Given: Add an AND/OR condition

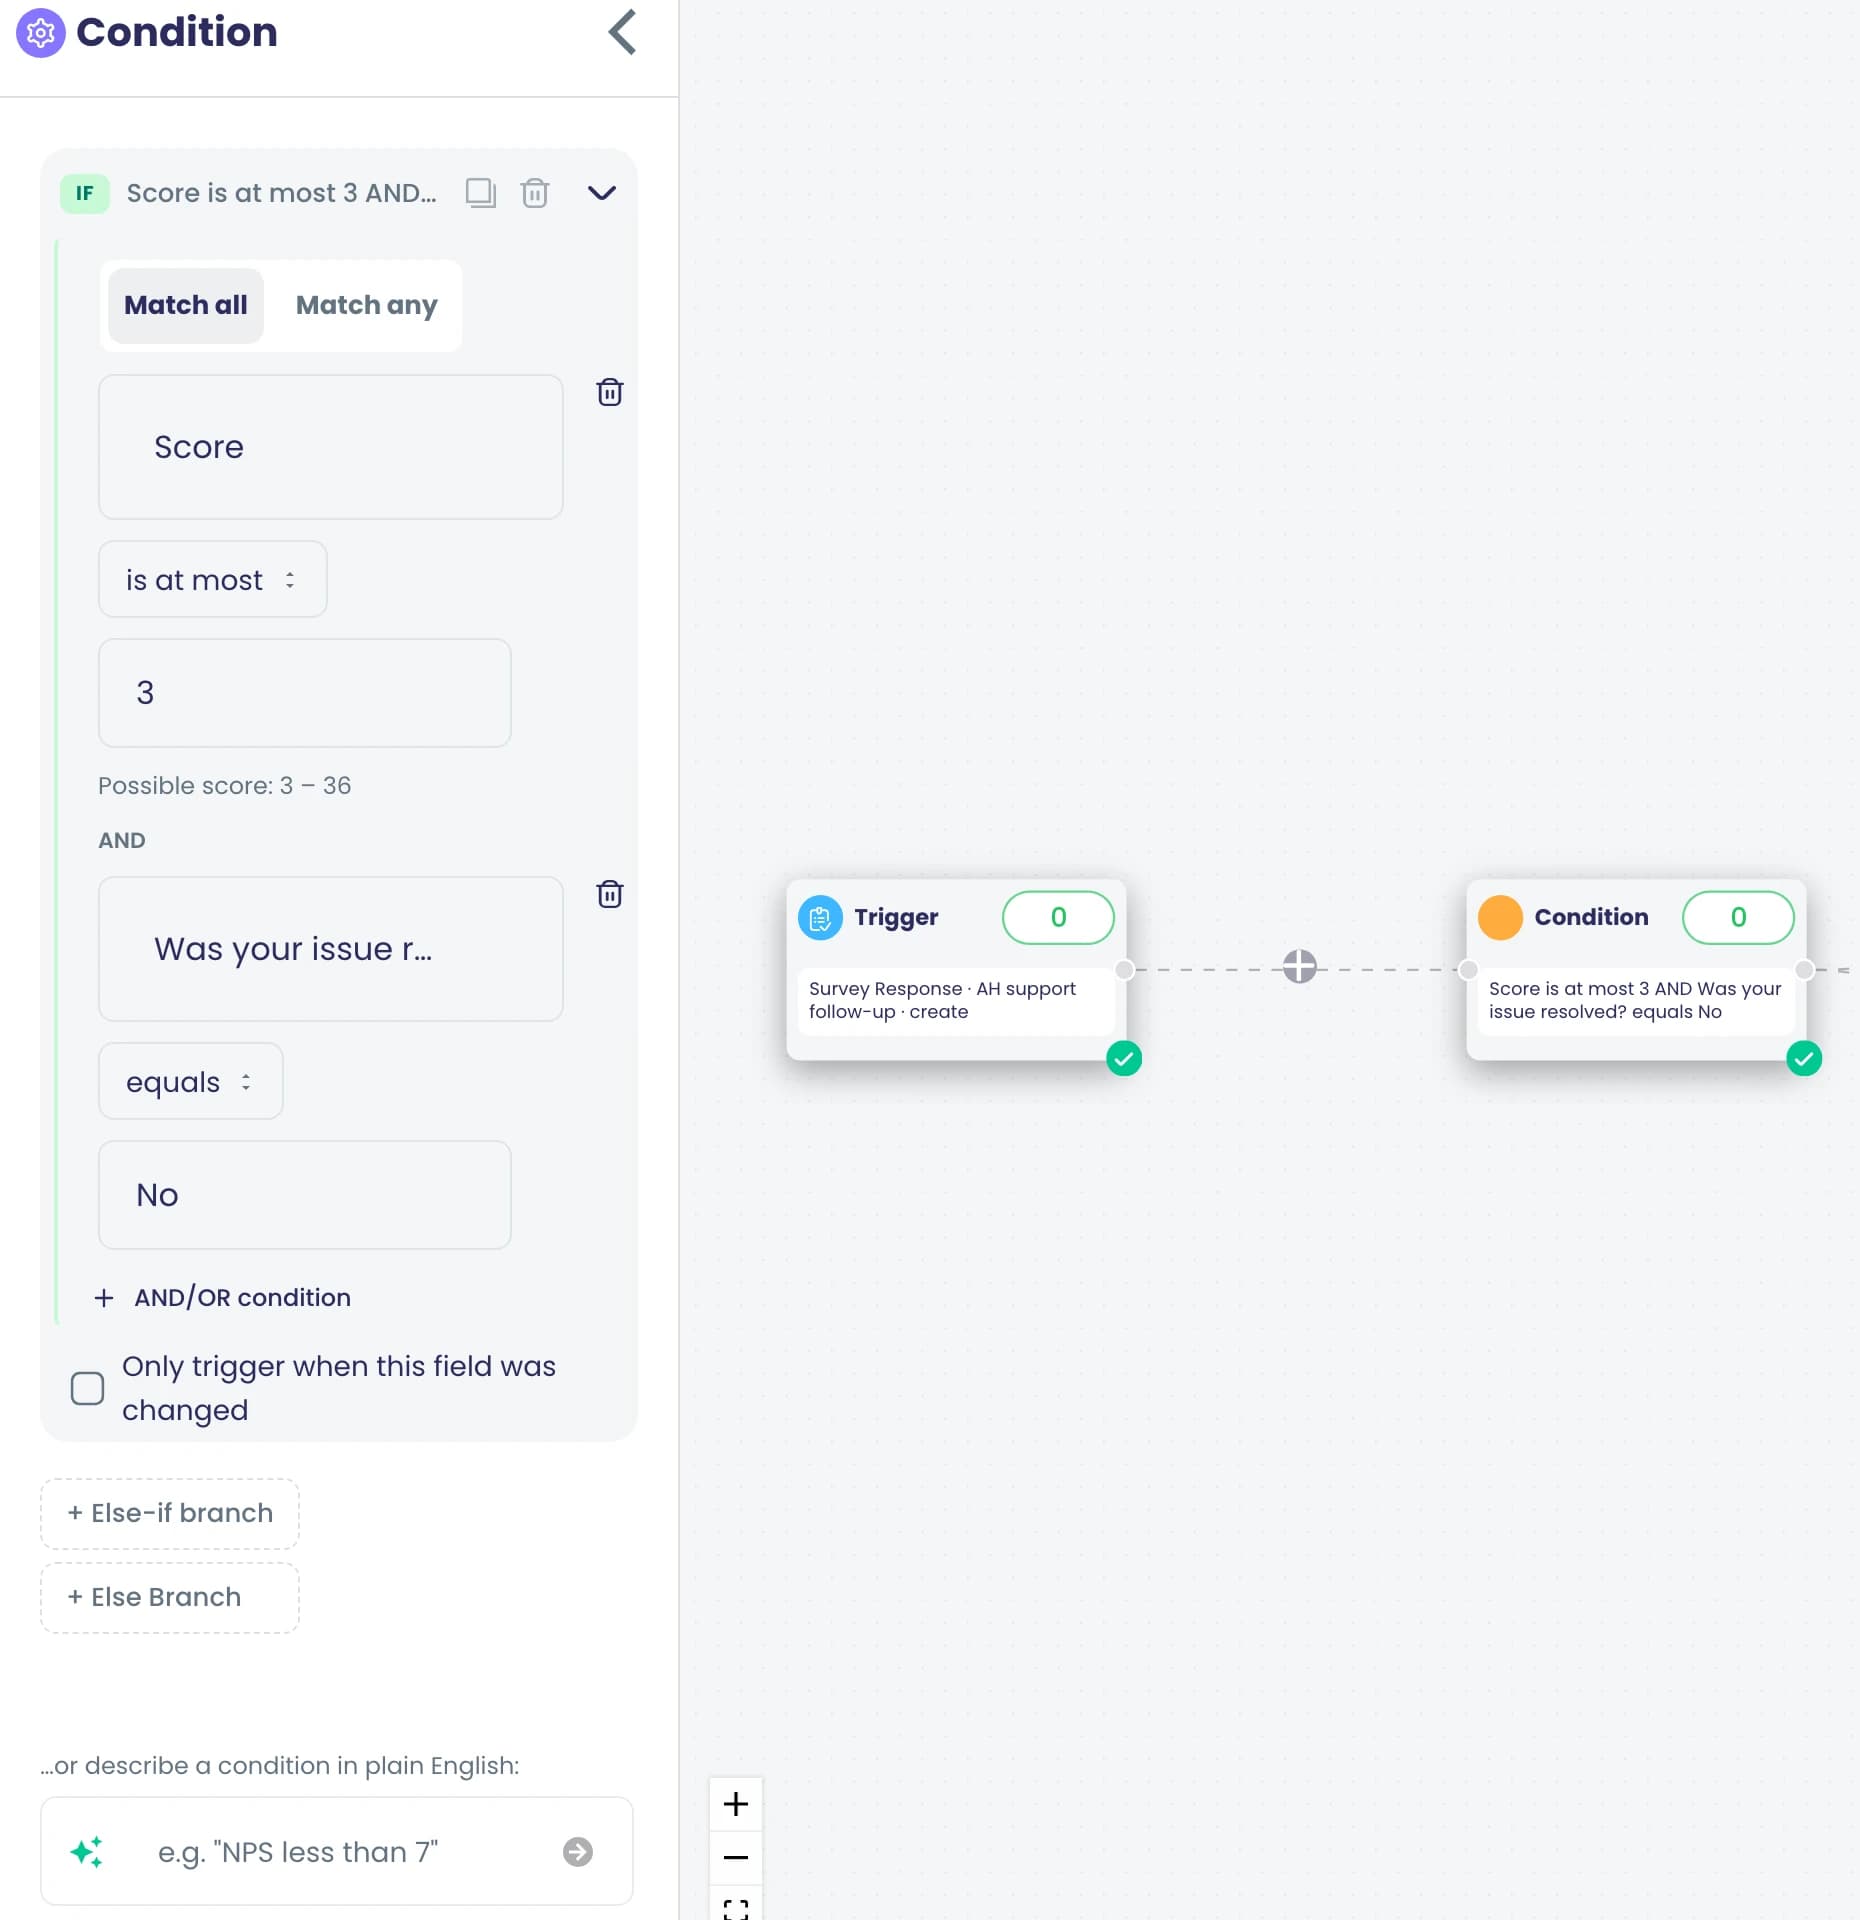Looking at the screenshot, I should coord(223,1297).
